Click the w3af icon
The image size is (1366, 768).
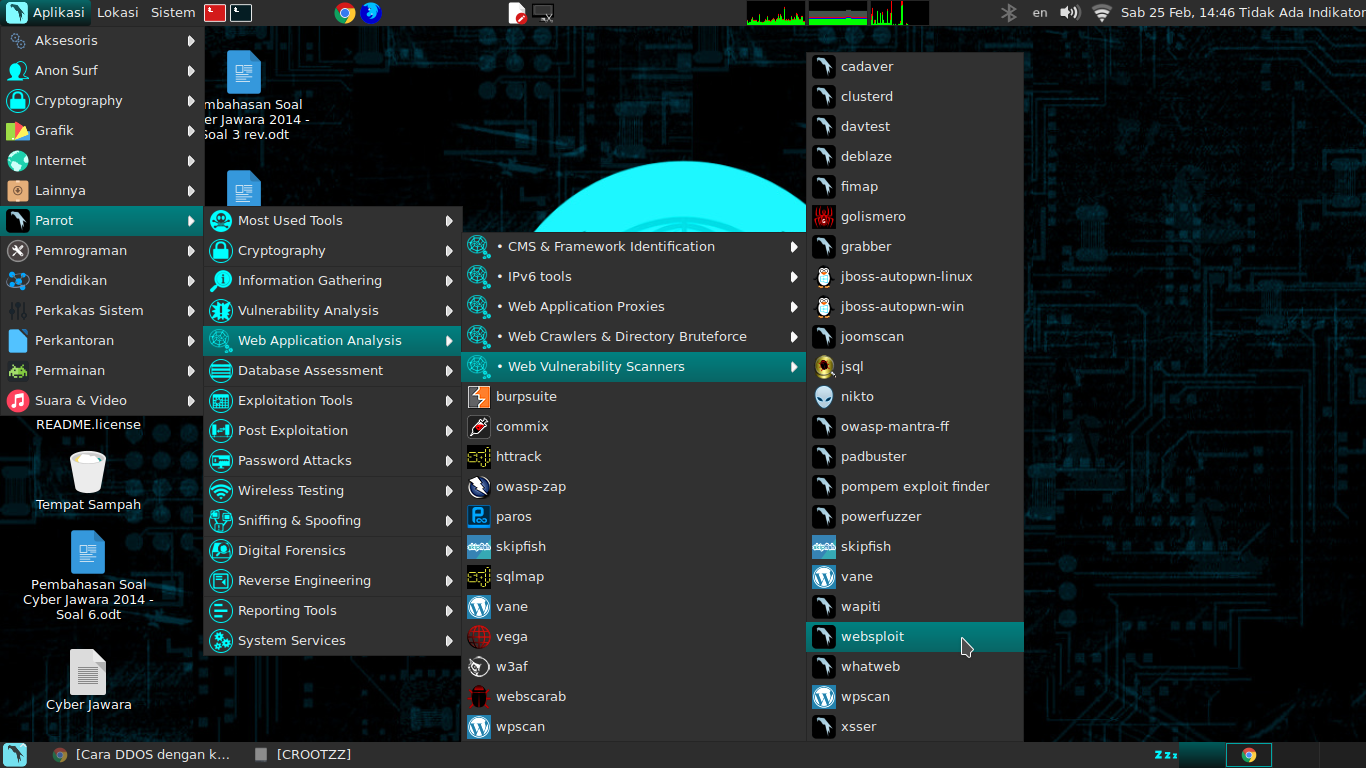pyautogui.click(x=479, y=667)
